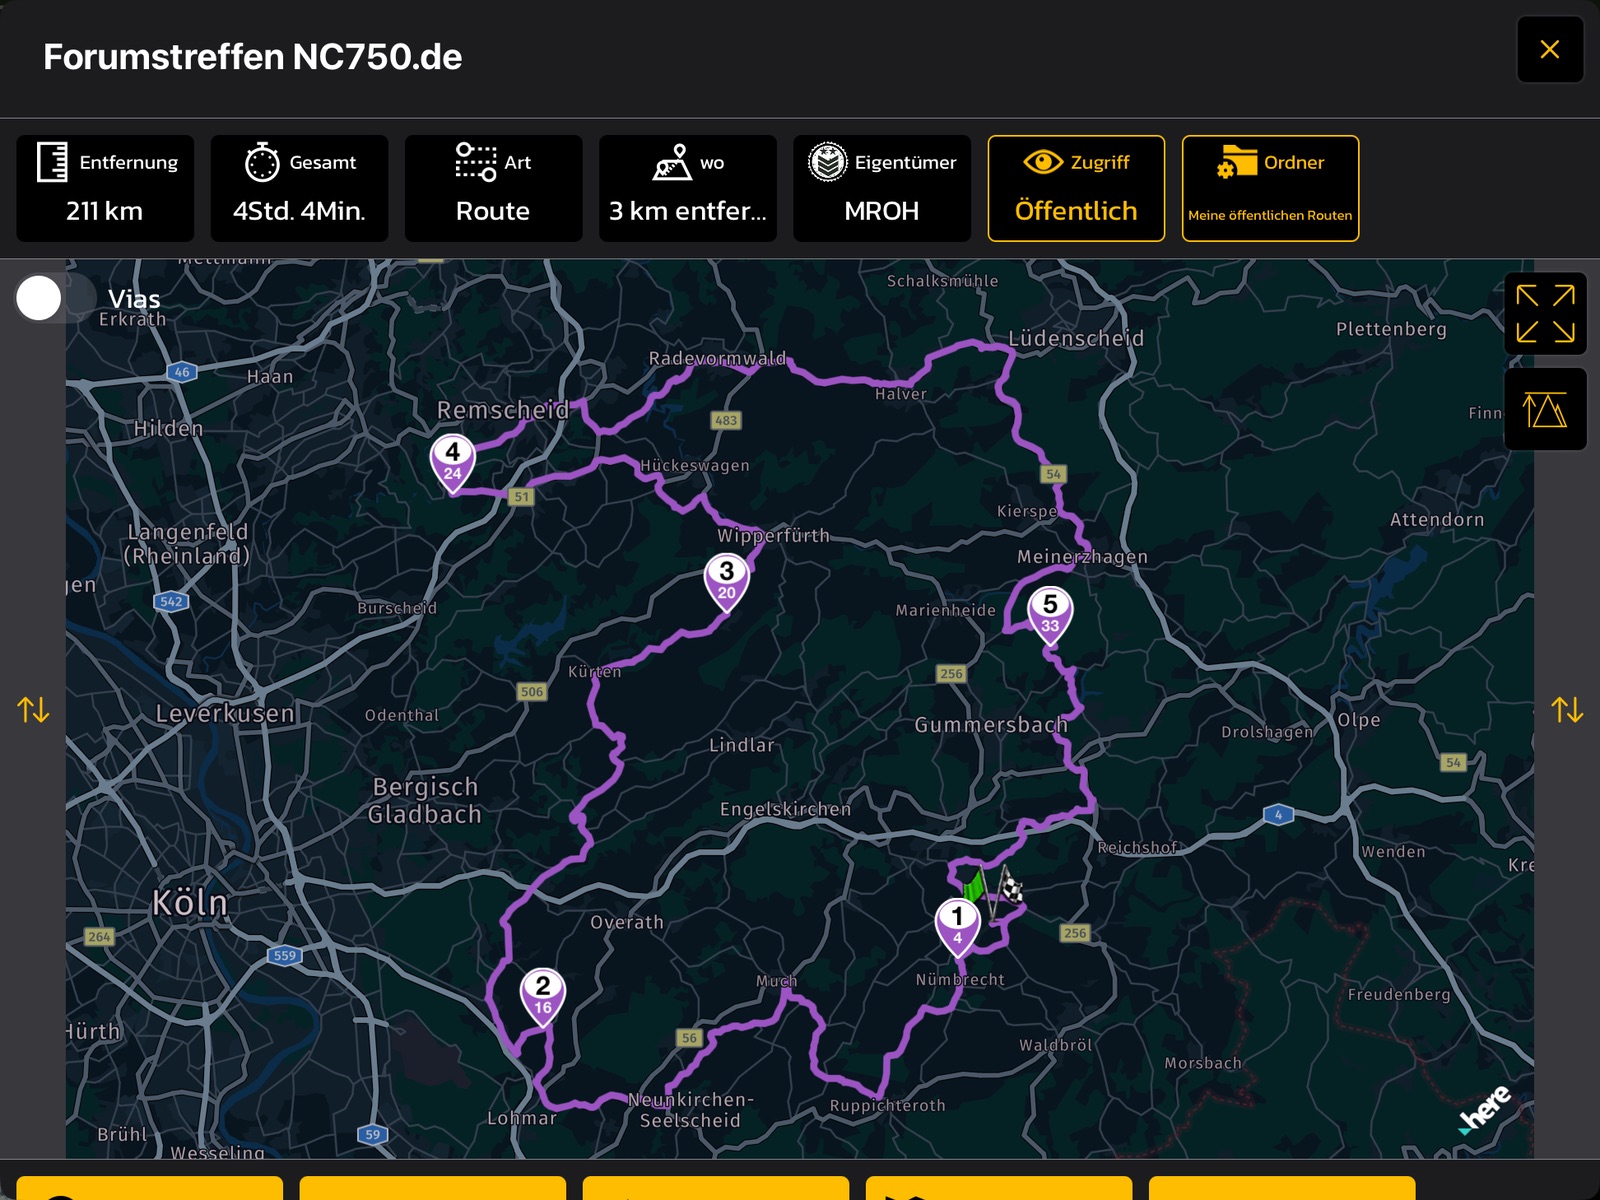Show the elevation profile
1600x1200 pixels.
(1545, 410)
